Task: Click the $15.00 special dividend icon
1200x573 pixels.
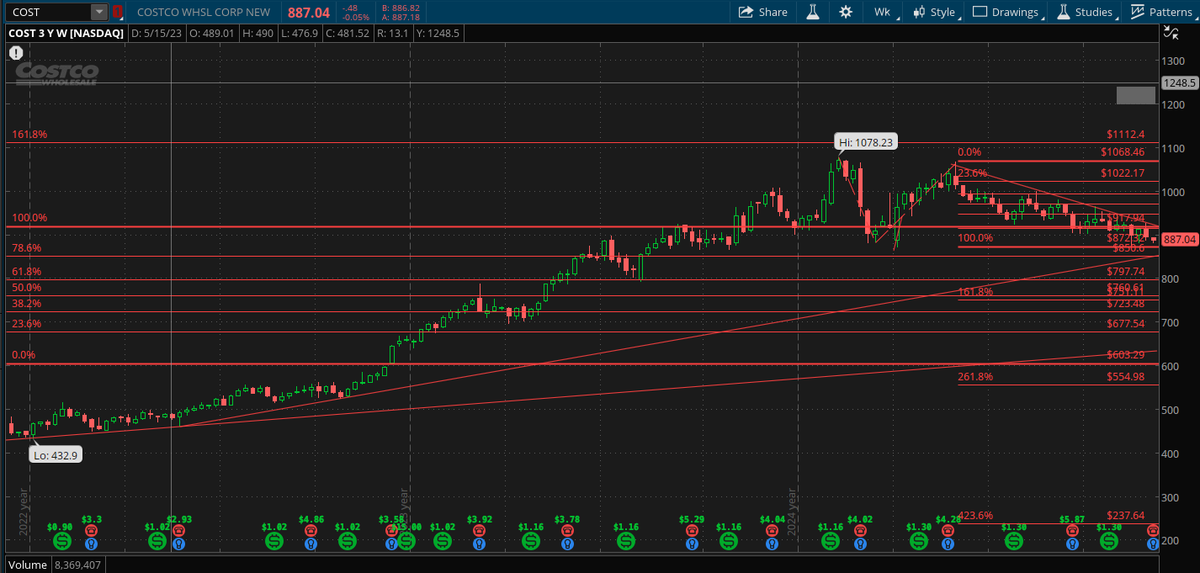Action: pos(406,540)
